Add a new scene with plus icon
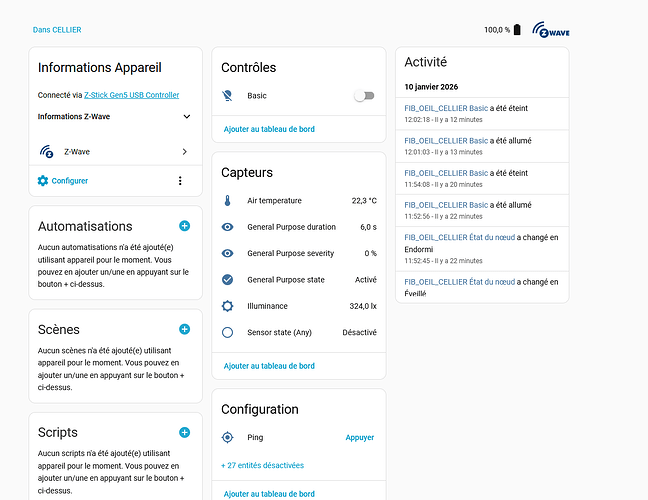The height and width of the screenshot is (500, 648). pos(184,329)
